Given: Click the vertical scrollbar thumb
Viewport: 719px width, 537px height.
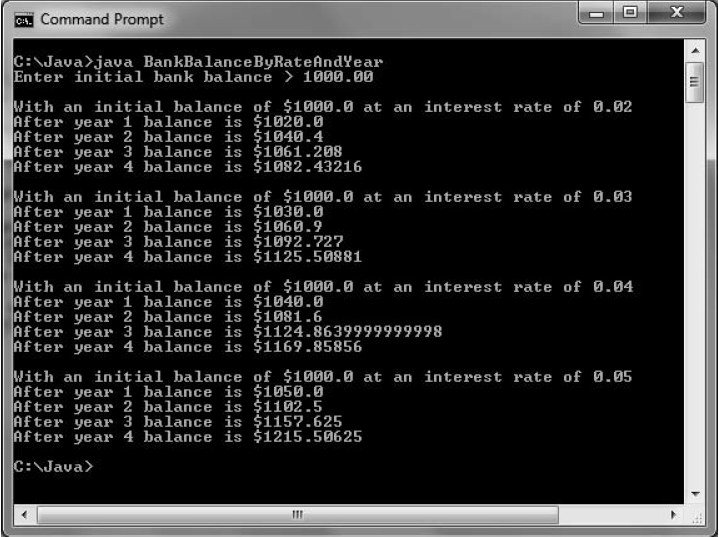Looking at the screenshot, I should (x=695, y=83).
